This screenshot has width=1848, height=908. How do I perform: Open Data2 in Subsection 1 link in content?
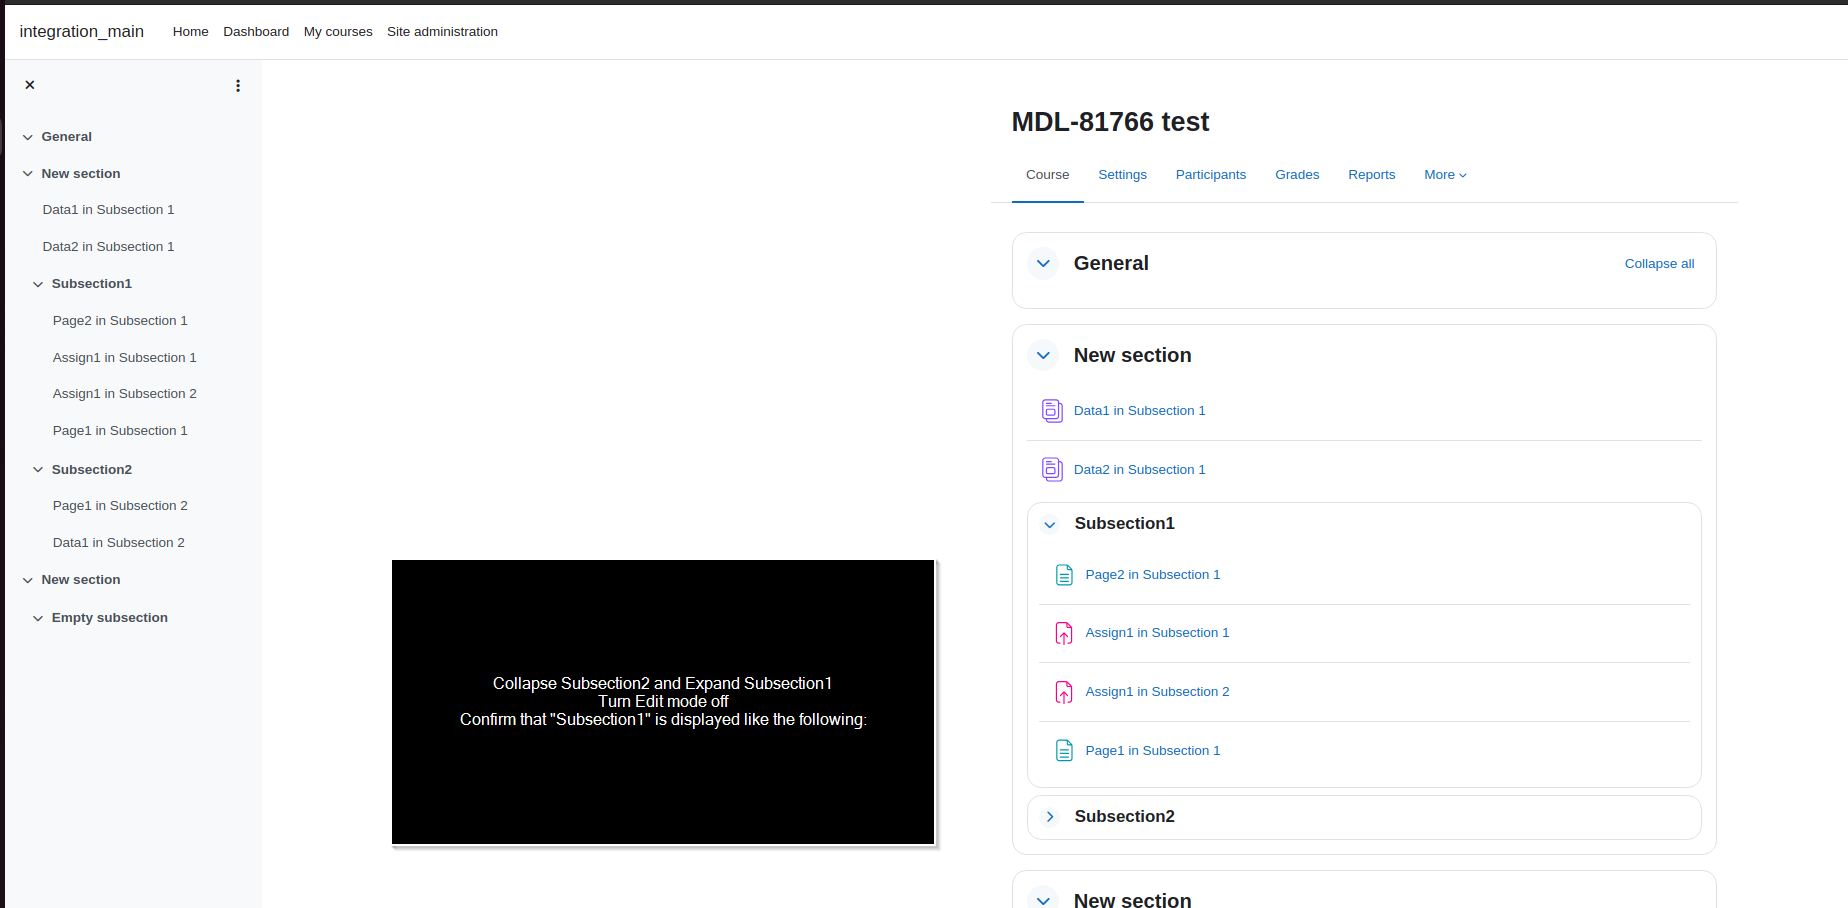point(1139,470)
